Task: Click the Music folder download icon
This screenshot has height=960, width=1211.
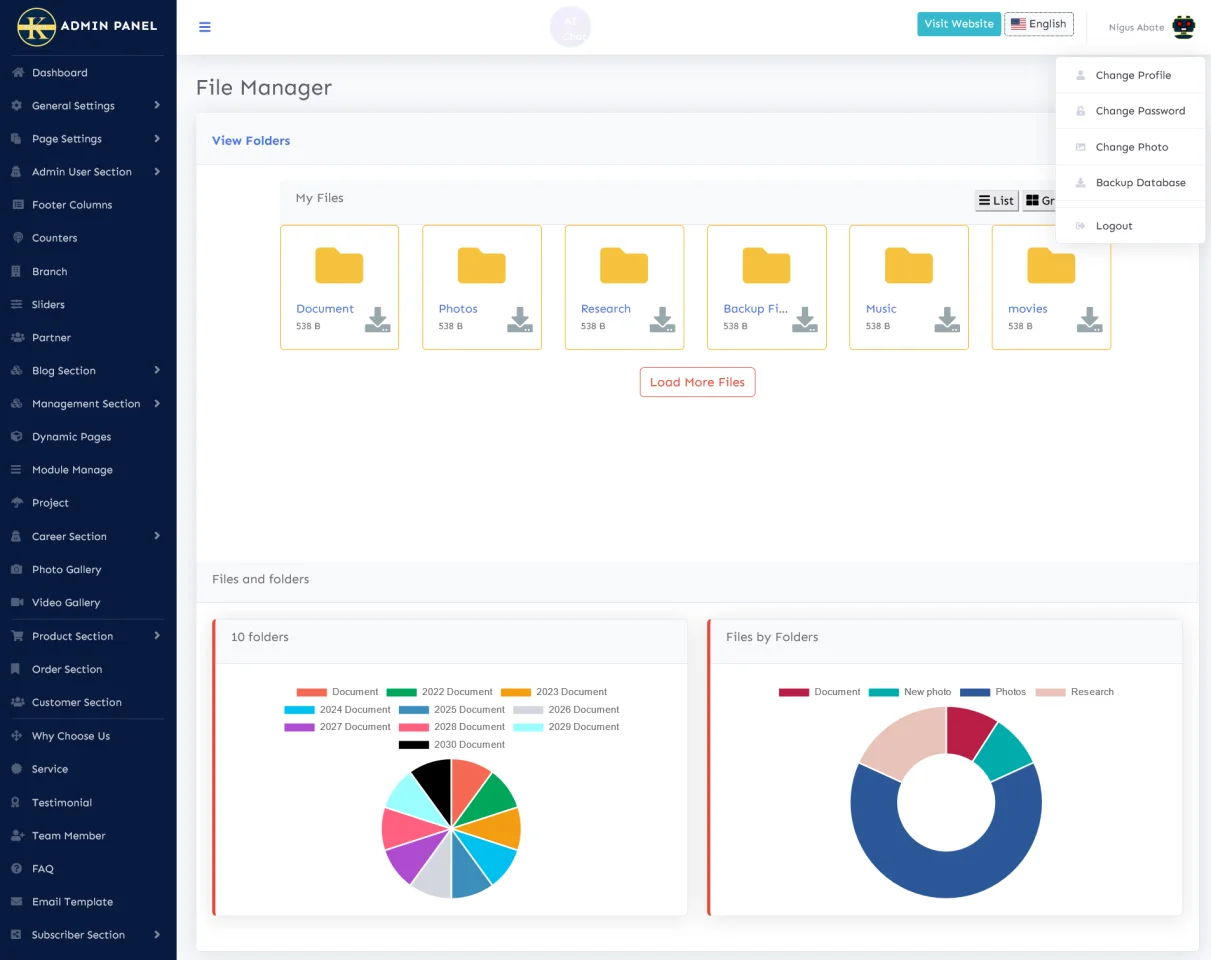Action: (947, 319)
